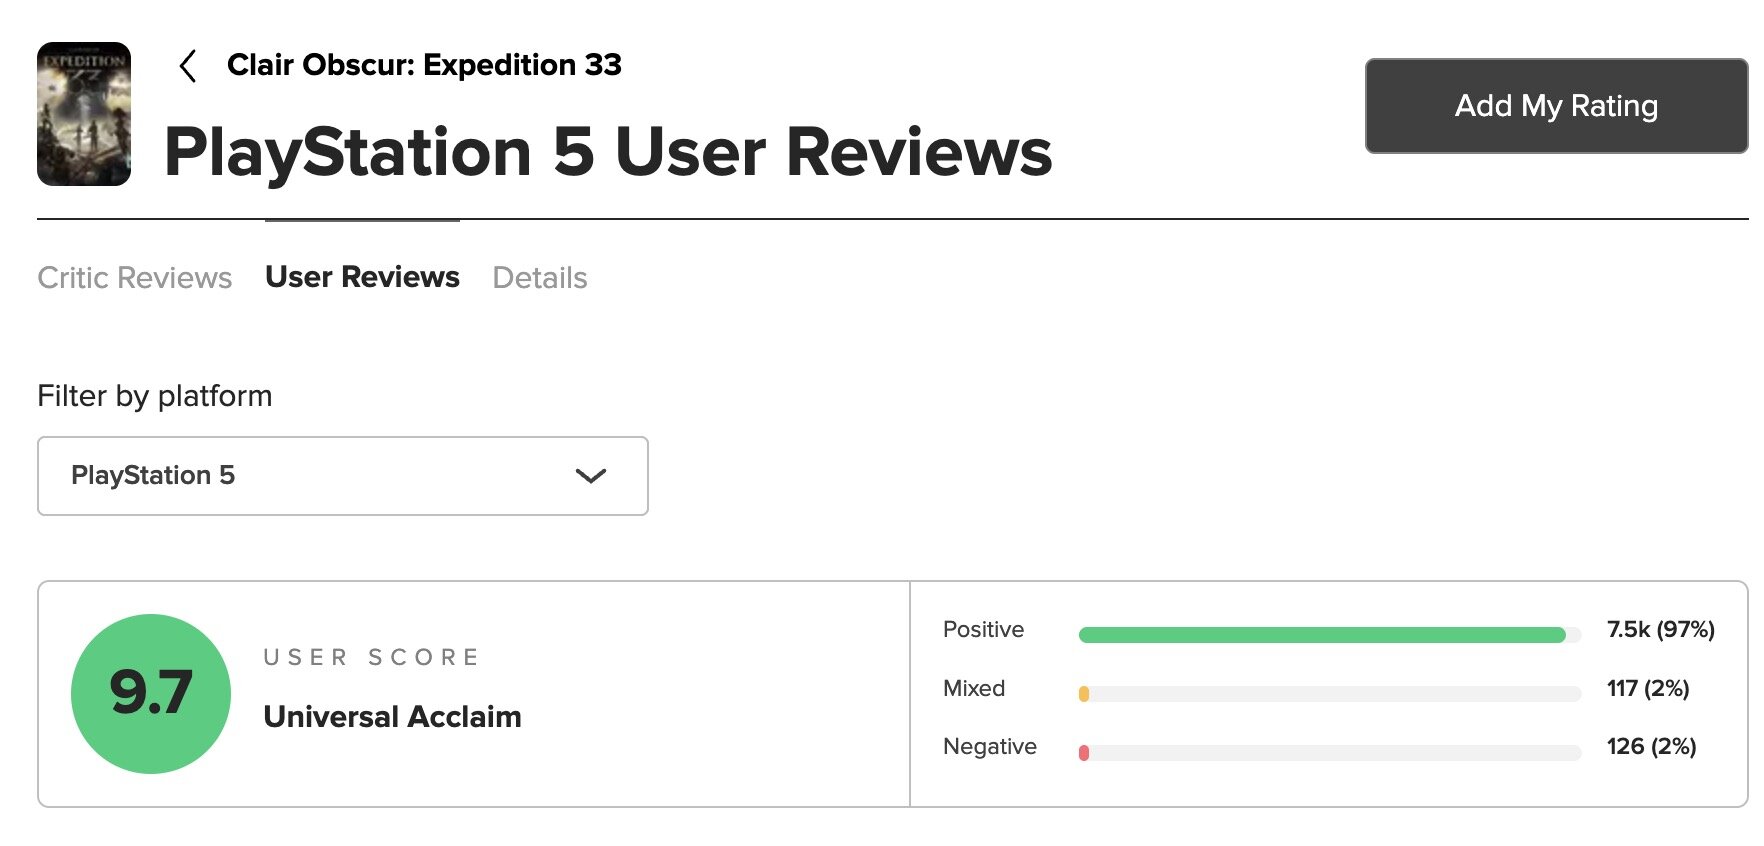Click the 7.5k (97%) positive count
Screen dimensions: 1764x846
(x=1660, y=629)
